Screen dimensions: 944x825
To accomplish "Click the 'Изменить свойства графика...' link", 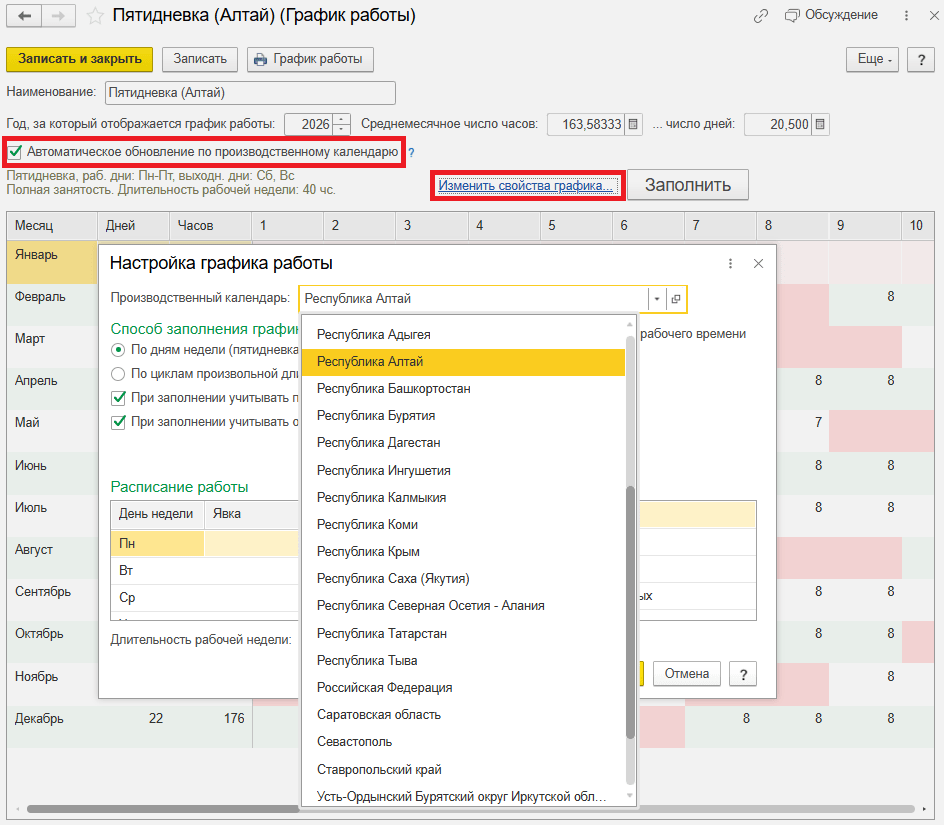I will click(x=525, y=186).
